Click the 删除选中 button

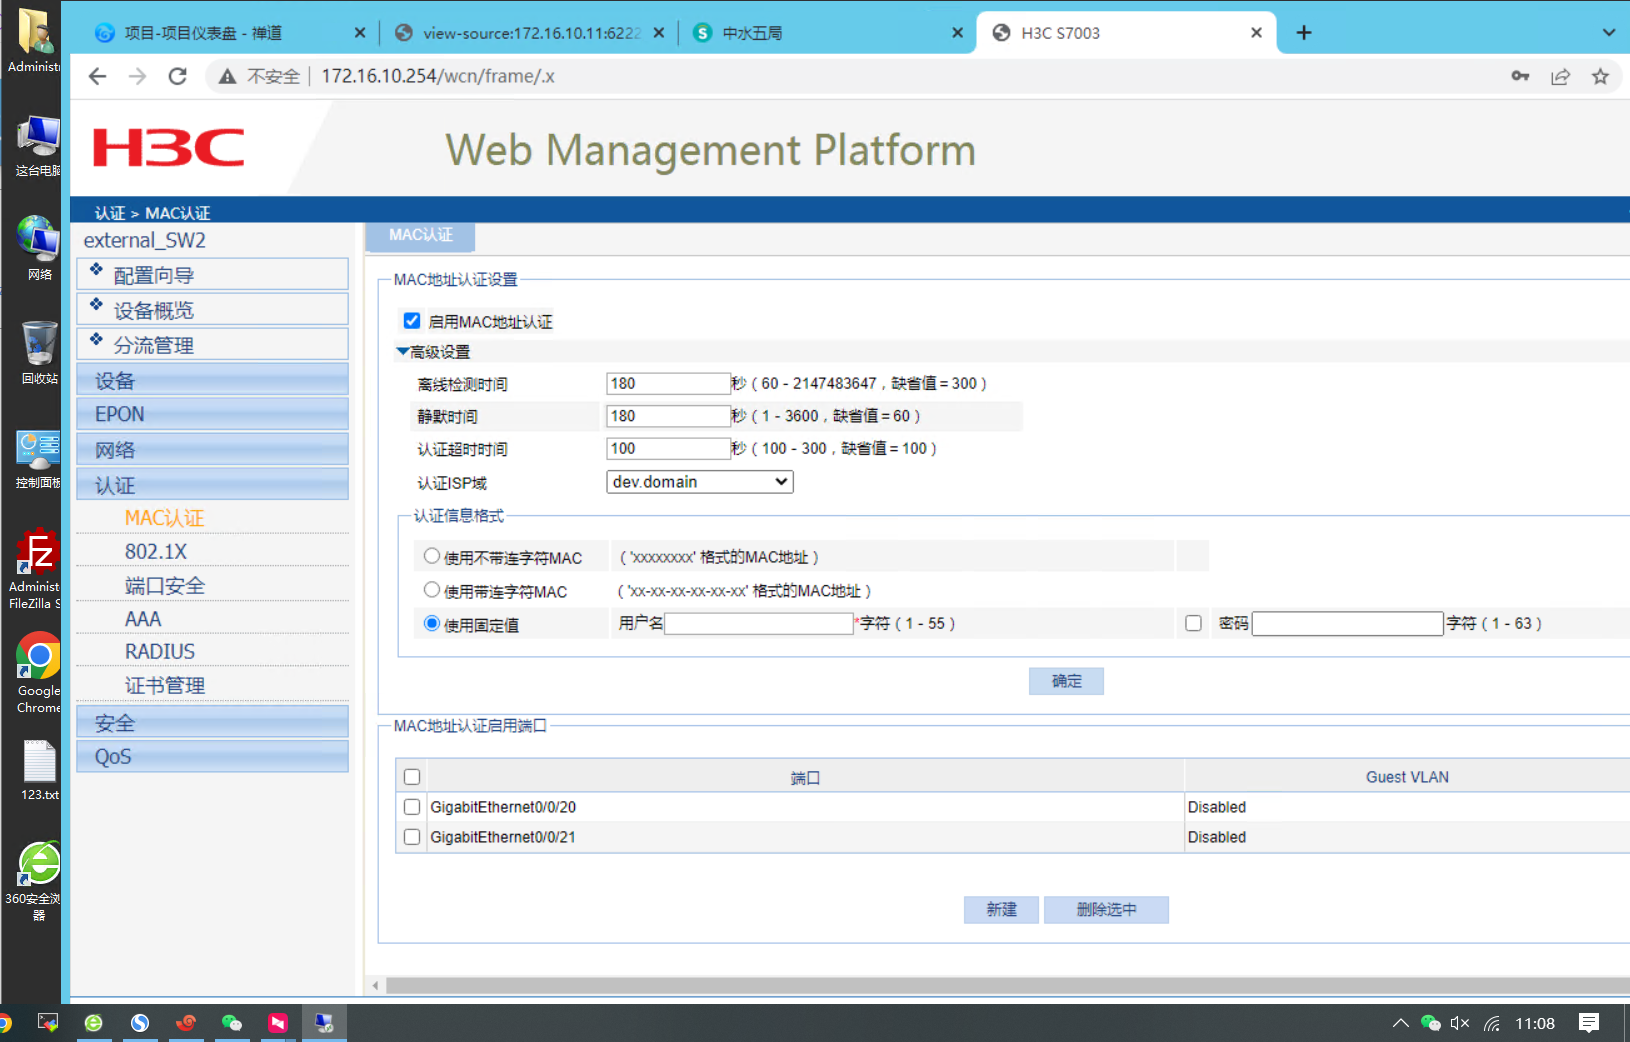click(x=1106, y=909)
